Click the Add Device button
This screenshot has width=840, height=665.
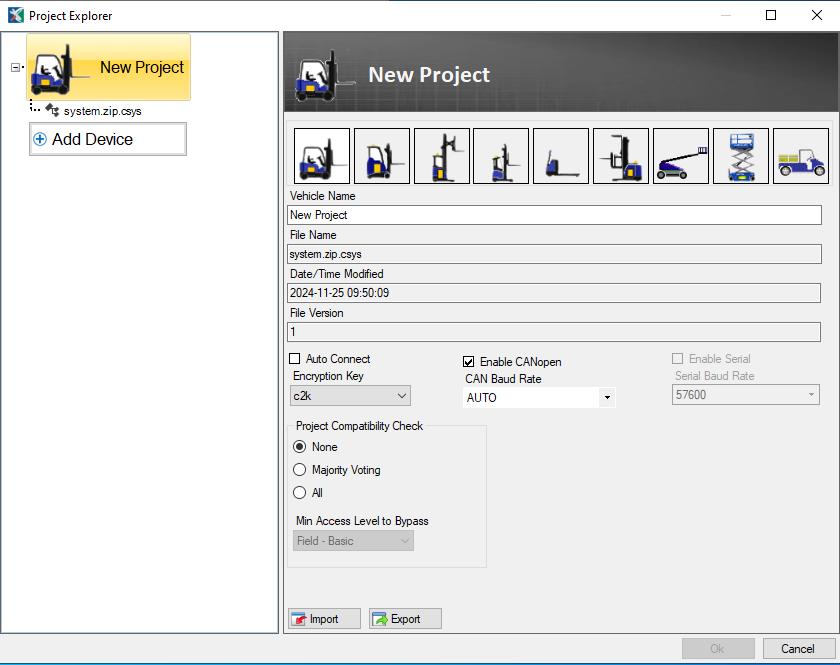tap(108, 139)
